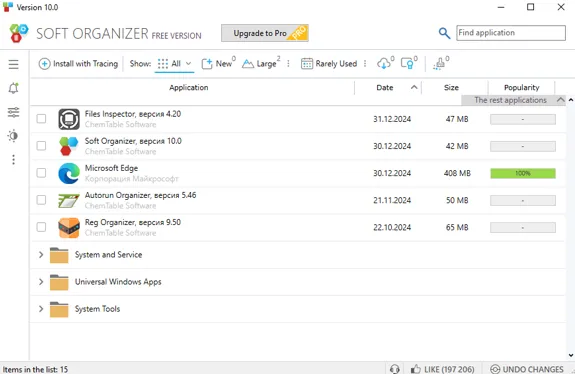This screenshot has height=374, width=575.
Task: Sort by Popularity column header
Action: (x=521, y=88)
